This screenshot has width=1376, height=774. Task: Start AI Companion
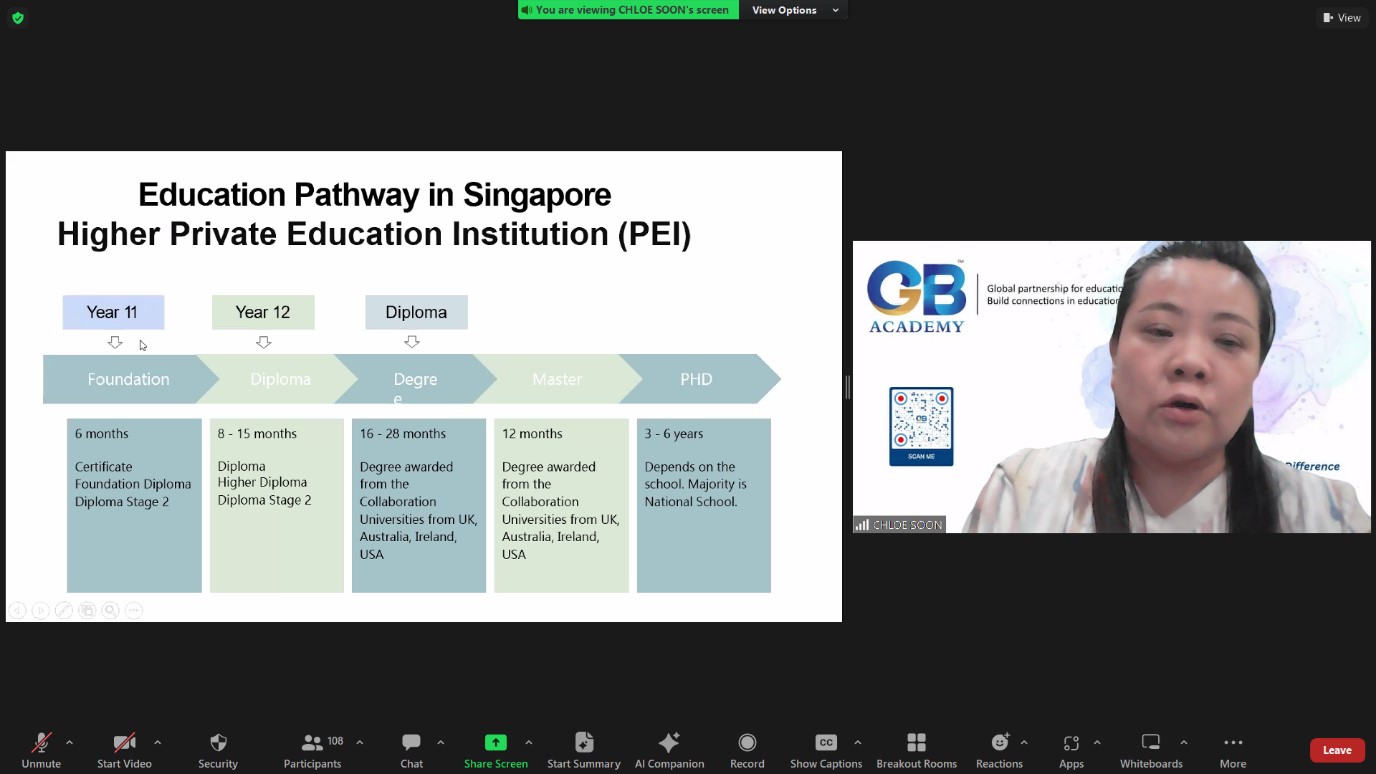[669, 743]
